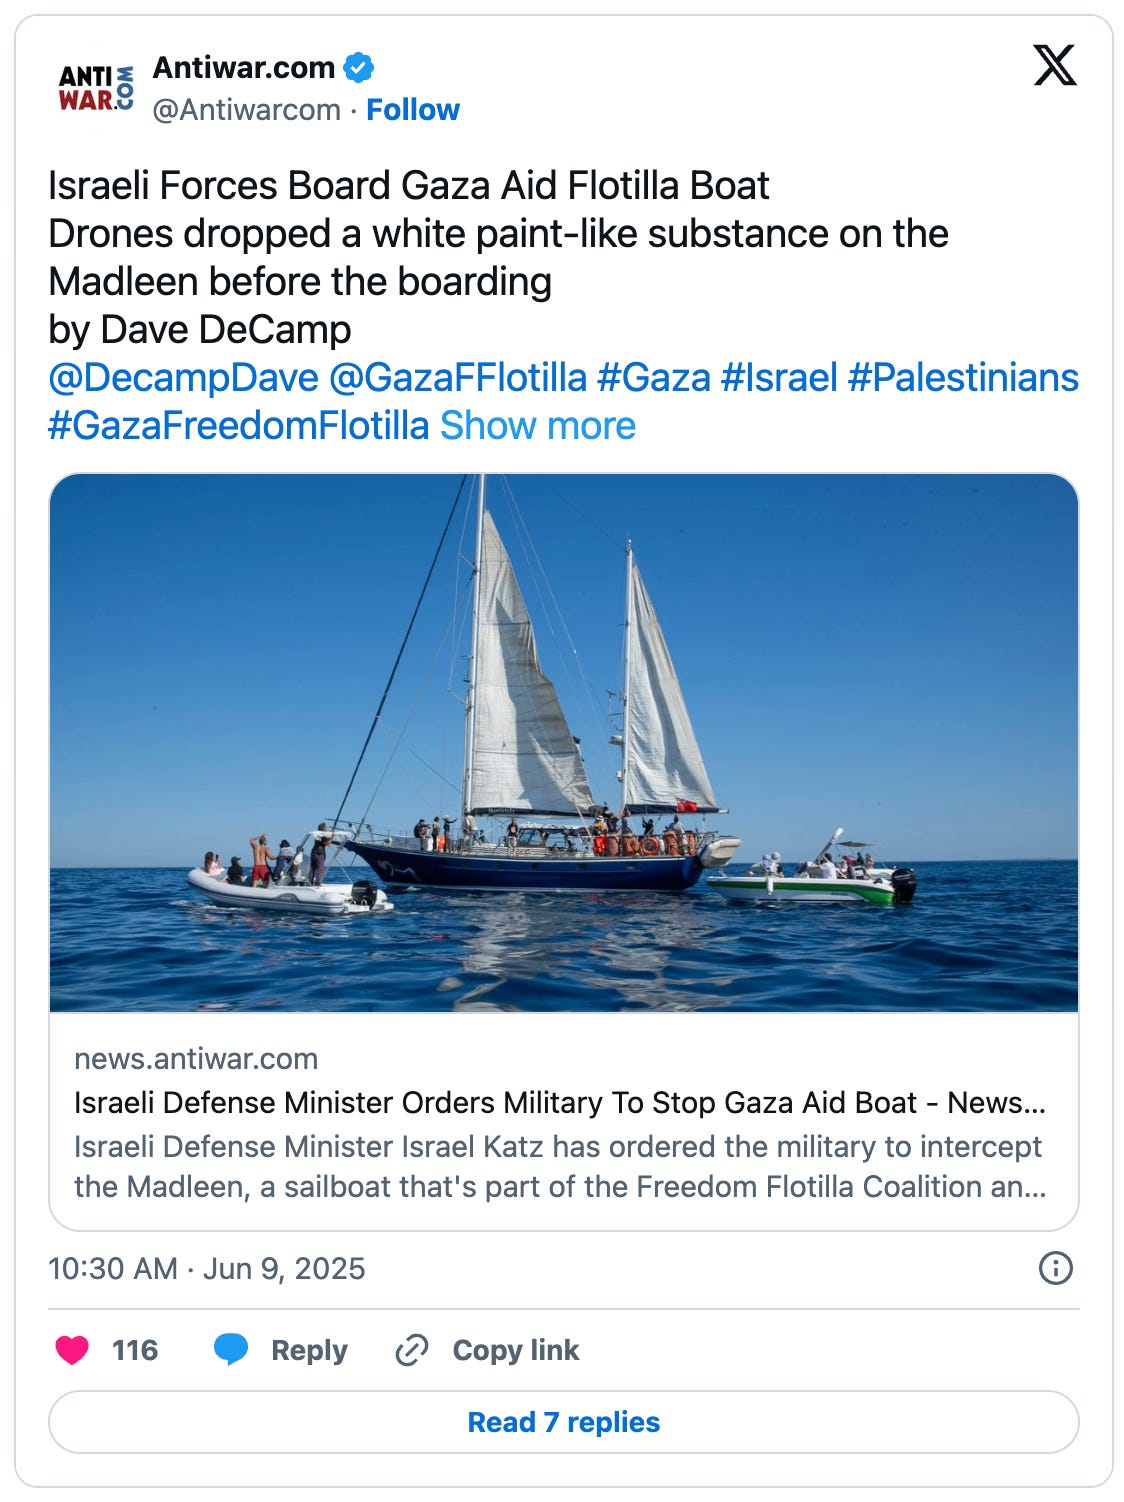This screenshot has width=1124, height=1502.
Task: Open the @DecampDave mention
Action: coord(183,378)
